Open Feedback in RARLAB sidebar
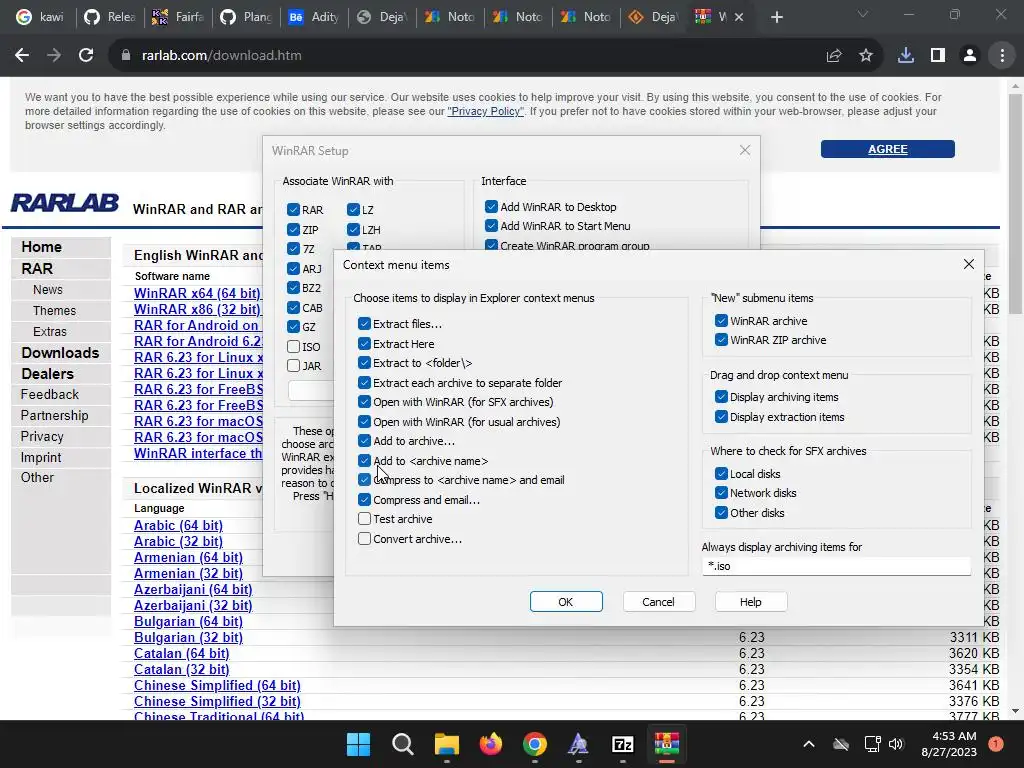The width and height of the screenshot is (1024, 768). click(x=50, y=394)
